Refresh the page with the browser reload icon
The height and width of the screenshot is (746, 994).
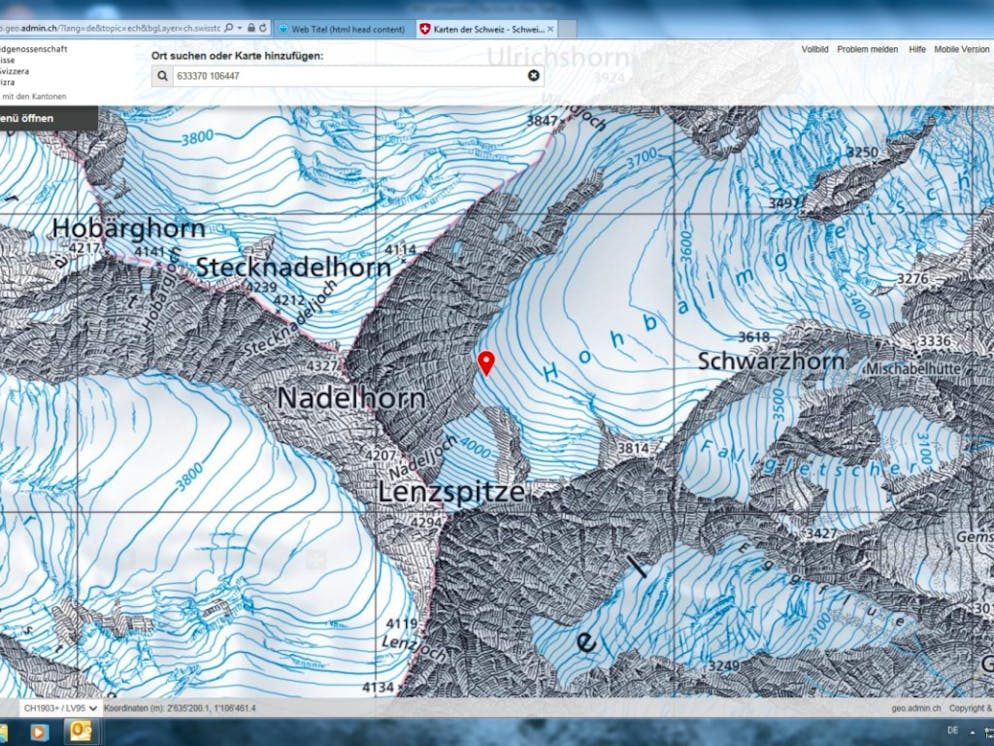(x=263, y=28)
